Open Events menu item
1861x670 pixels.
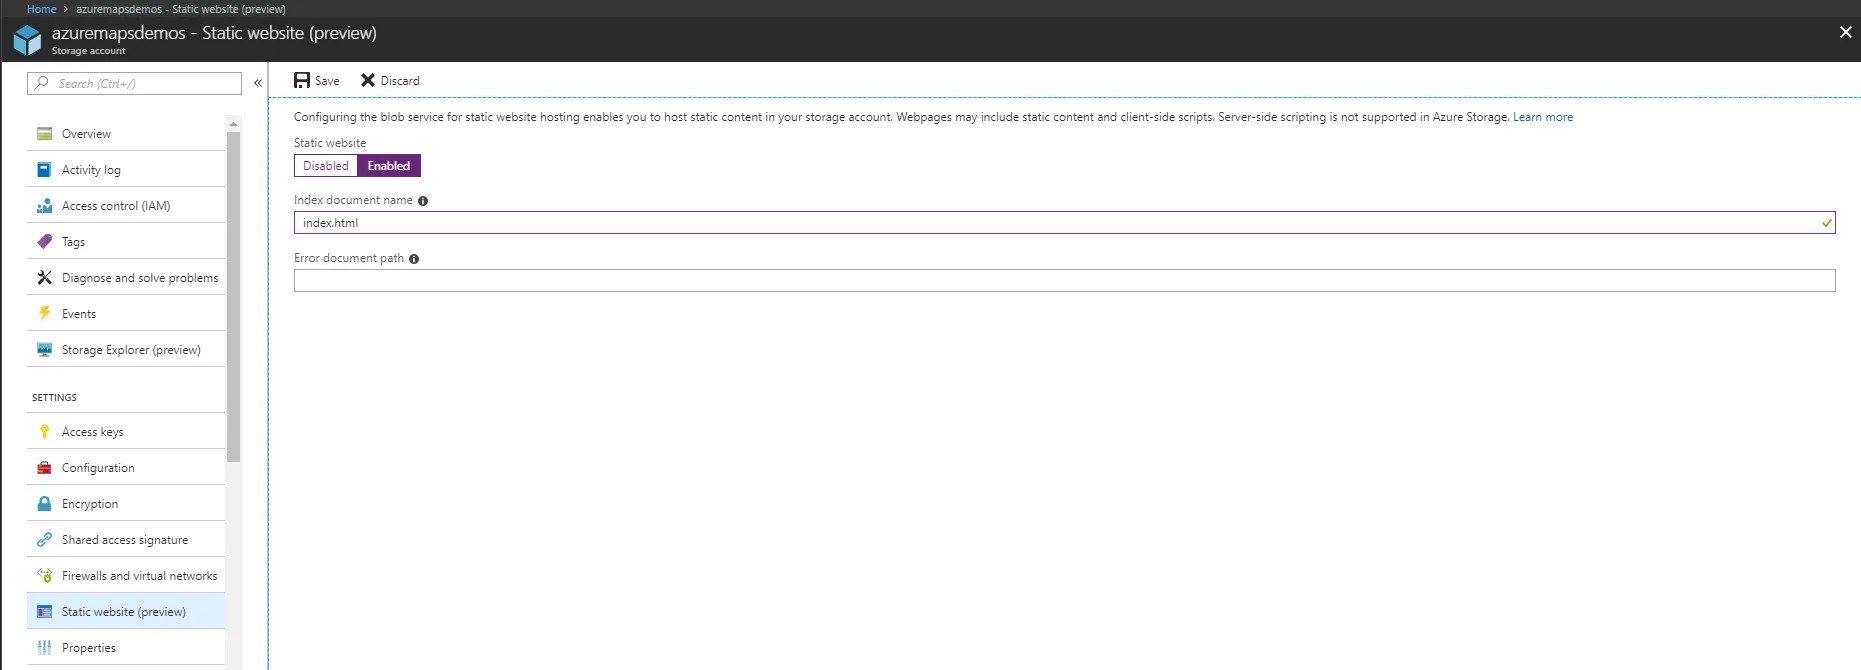126,314
